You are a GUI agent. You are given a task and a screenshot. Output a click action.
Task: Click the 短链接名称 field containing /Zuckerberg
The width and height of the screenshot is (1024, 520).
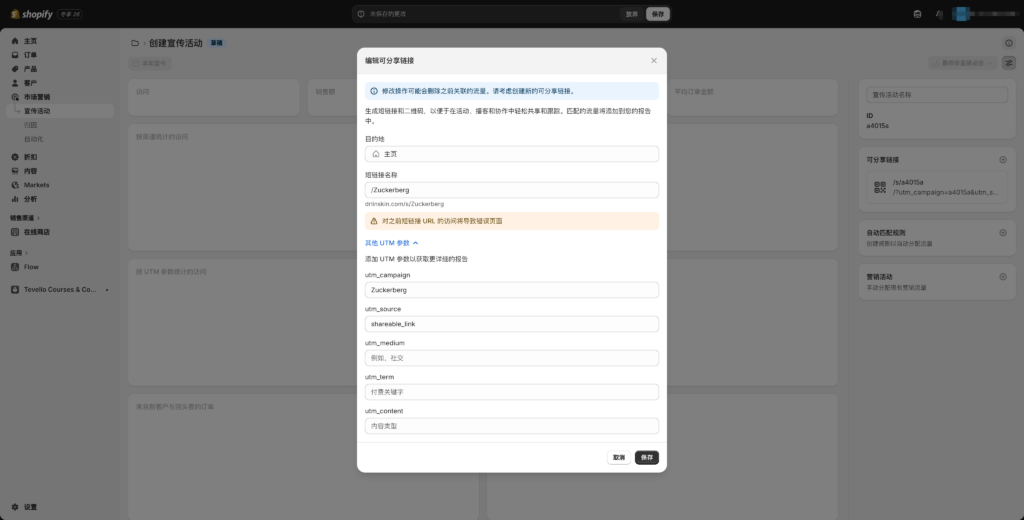pos(511,190)
